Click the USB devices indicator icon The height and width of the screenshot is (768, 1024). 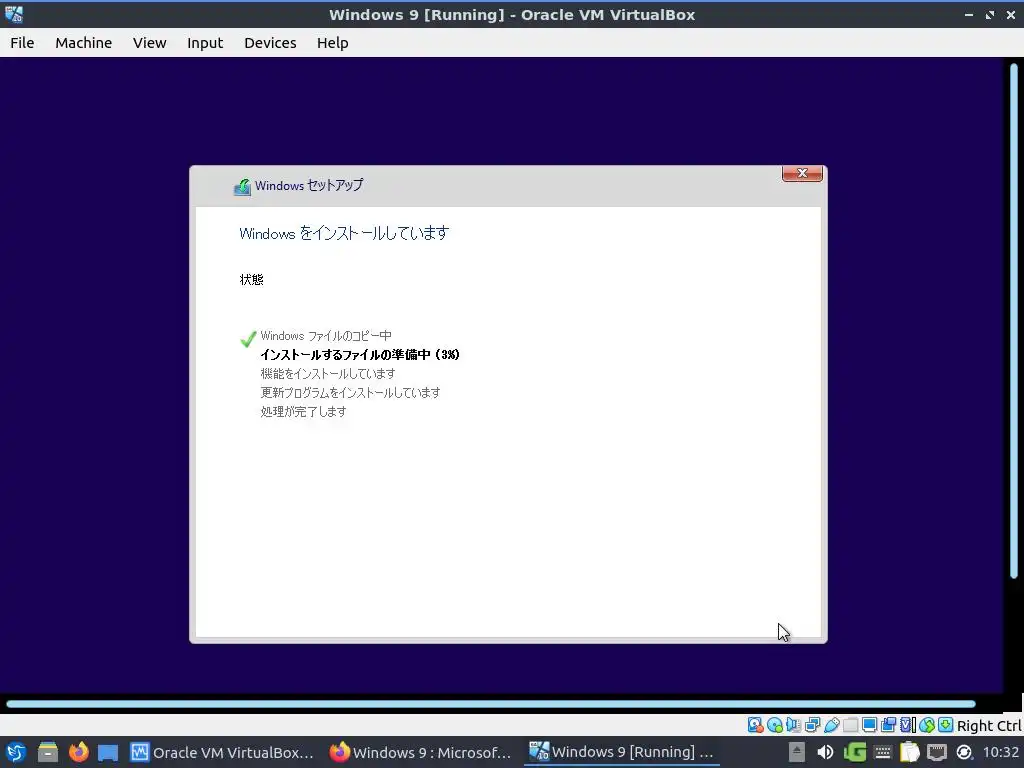[831, 725]
